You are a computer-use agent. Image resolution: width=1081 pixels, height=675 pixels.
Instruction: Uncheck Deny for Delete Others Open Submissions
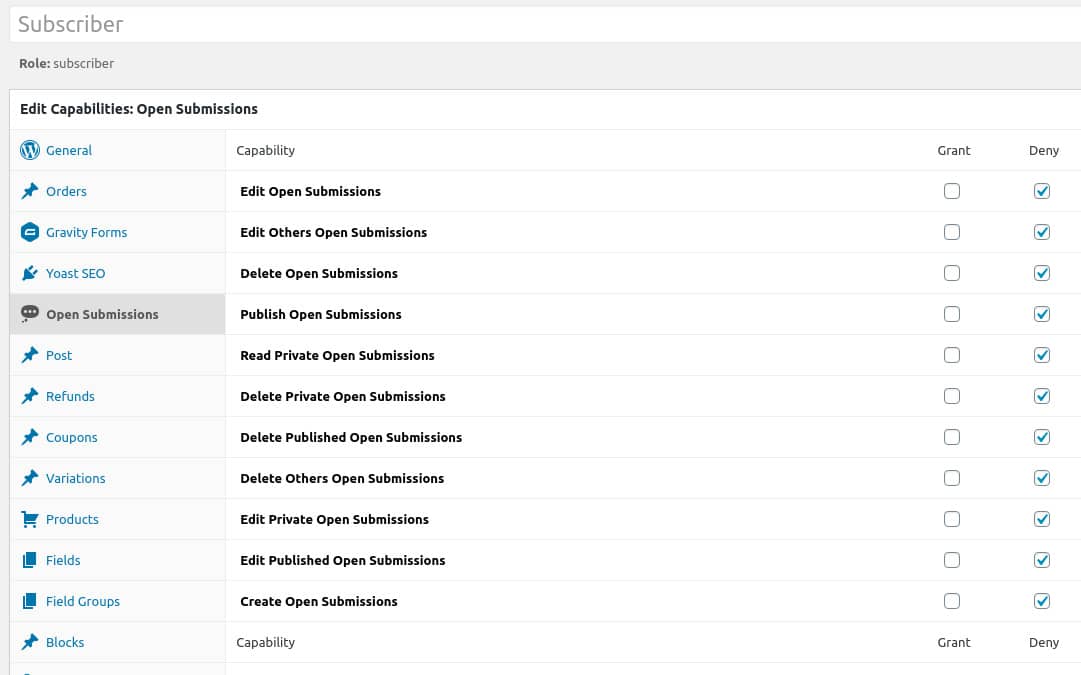(x=1042, y=478)
